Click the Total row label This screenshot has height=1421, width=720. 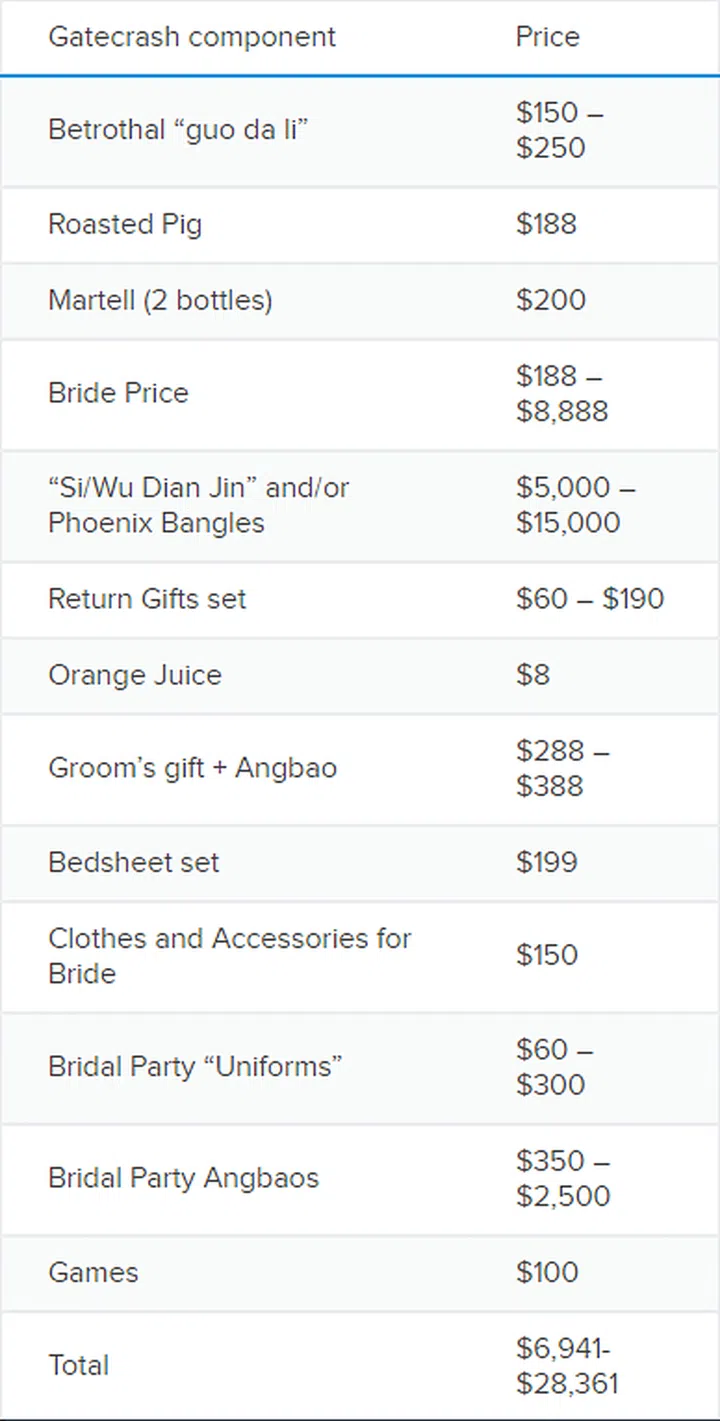click(x=78, y=1365)
